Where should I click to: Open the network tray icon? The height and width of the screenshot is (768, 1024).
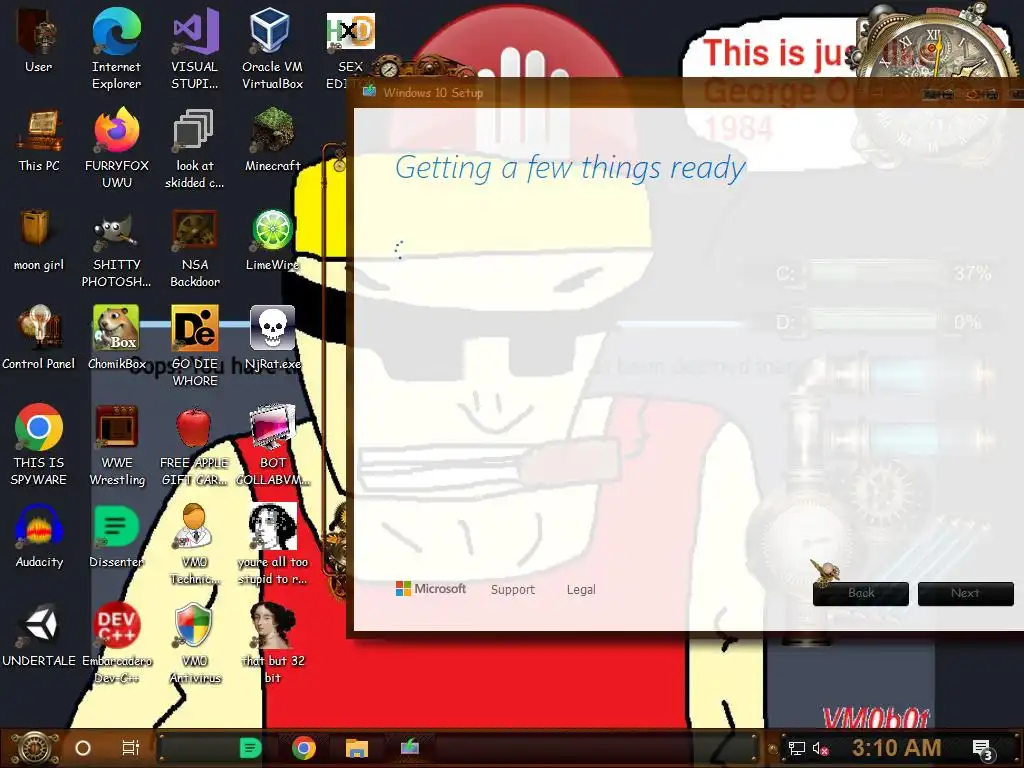797,748
